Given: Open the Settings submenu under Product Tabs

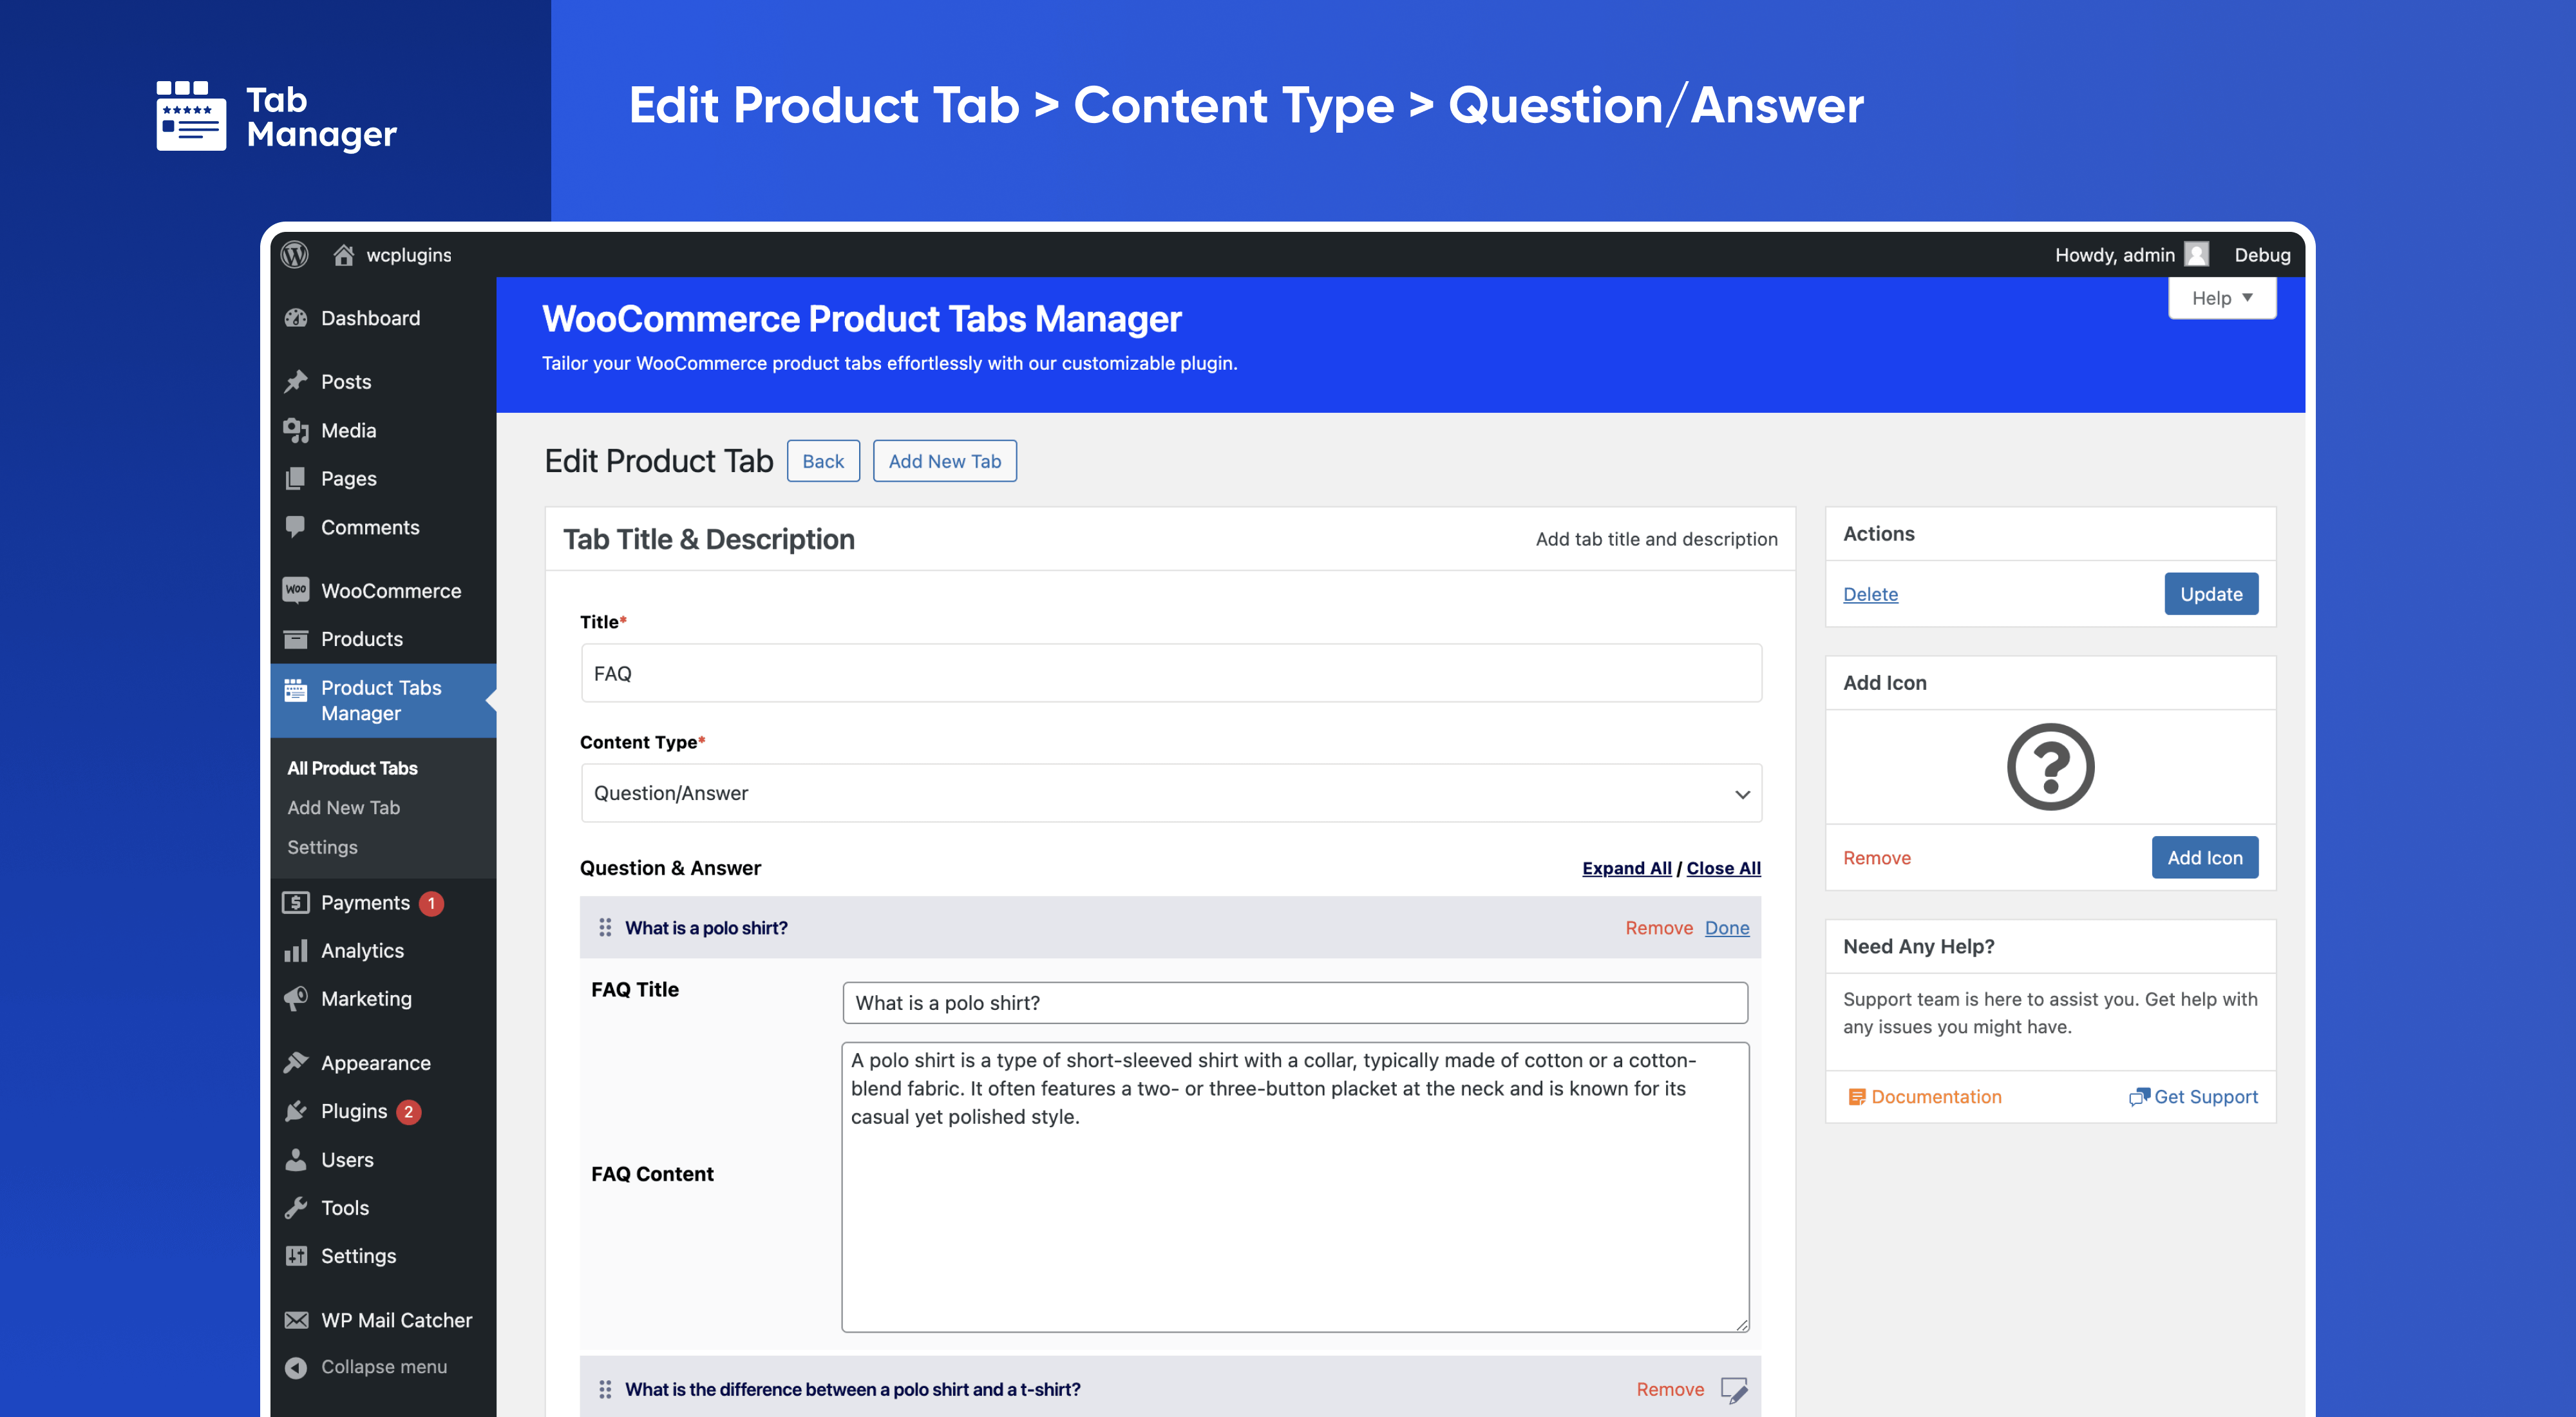Looking at the screenshot, I should click(322, 847).
